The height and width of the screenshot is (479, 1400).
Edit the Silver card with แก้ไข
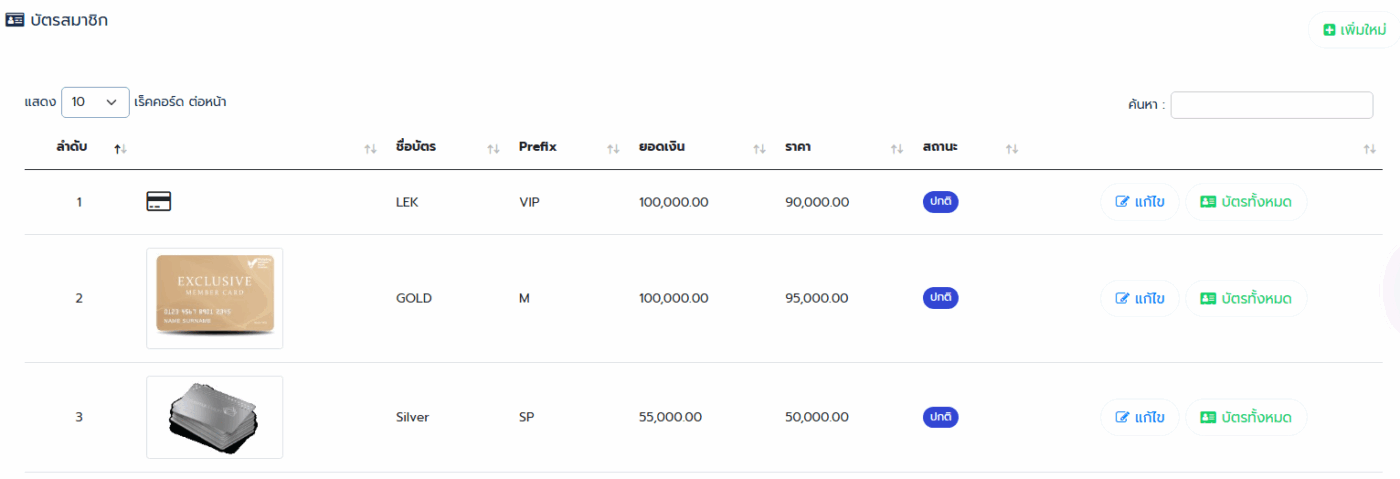[x=1140, y=417]
